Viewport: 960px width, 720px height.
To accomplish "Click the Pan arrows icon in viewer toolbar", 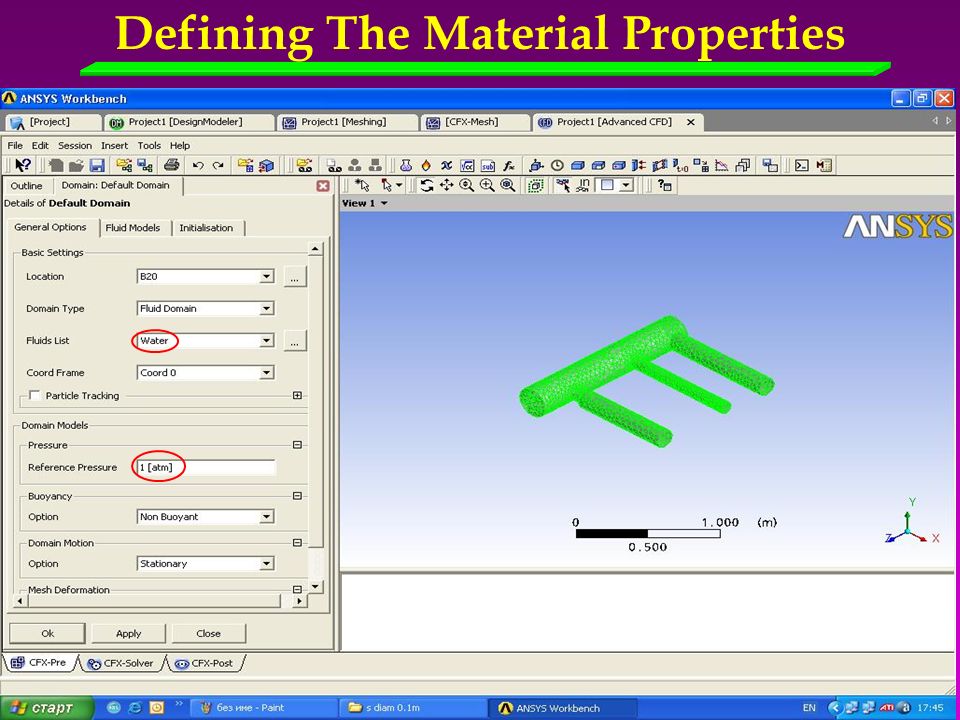I will [447, 185].
